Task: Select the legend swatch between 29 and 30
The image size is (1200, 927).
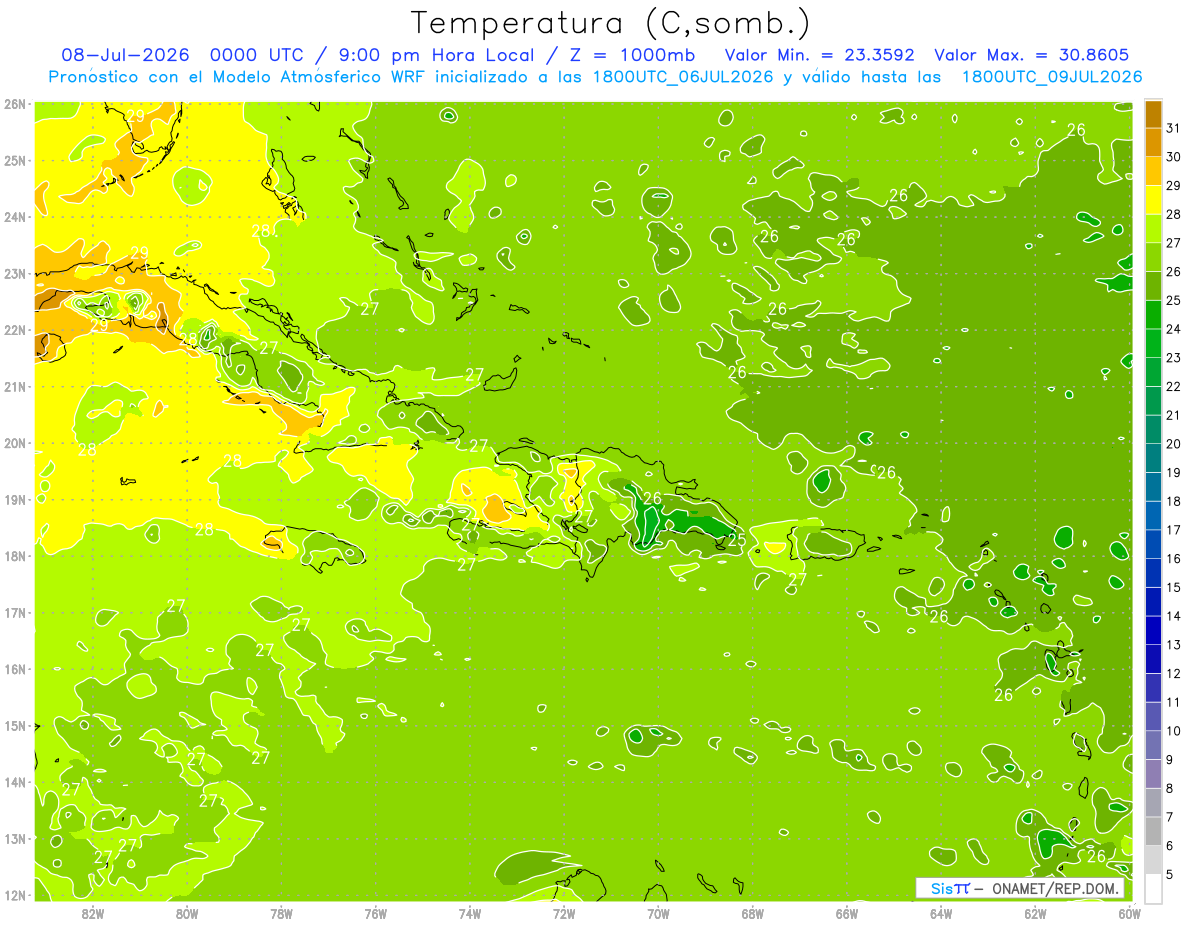Action: (1153, 171)
